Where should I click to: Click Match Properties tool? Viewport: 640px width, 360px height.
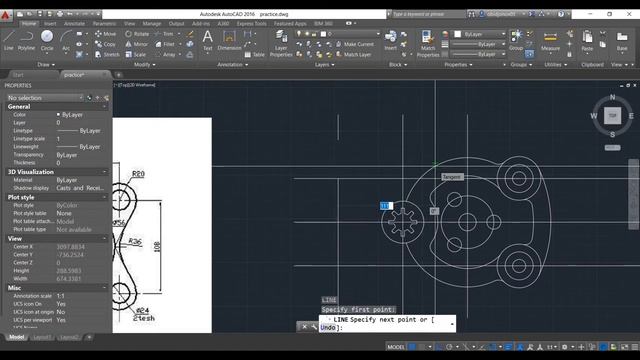pos(428,43)
